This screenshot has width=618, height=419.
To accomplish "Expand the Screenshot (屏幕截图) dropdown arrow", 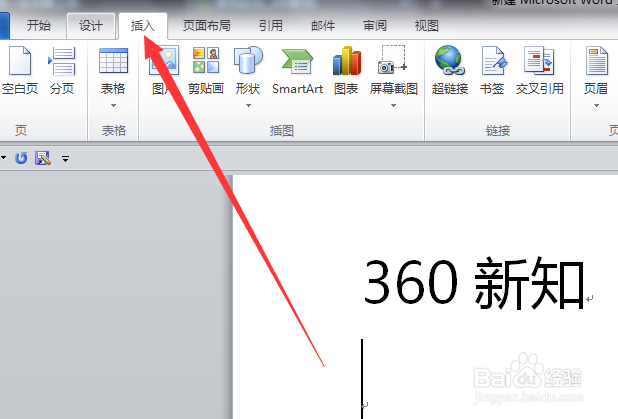I will coord(393,105).
